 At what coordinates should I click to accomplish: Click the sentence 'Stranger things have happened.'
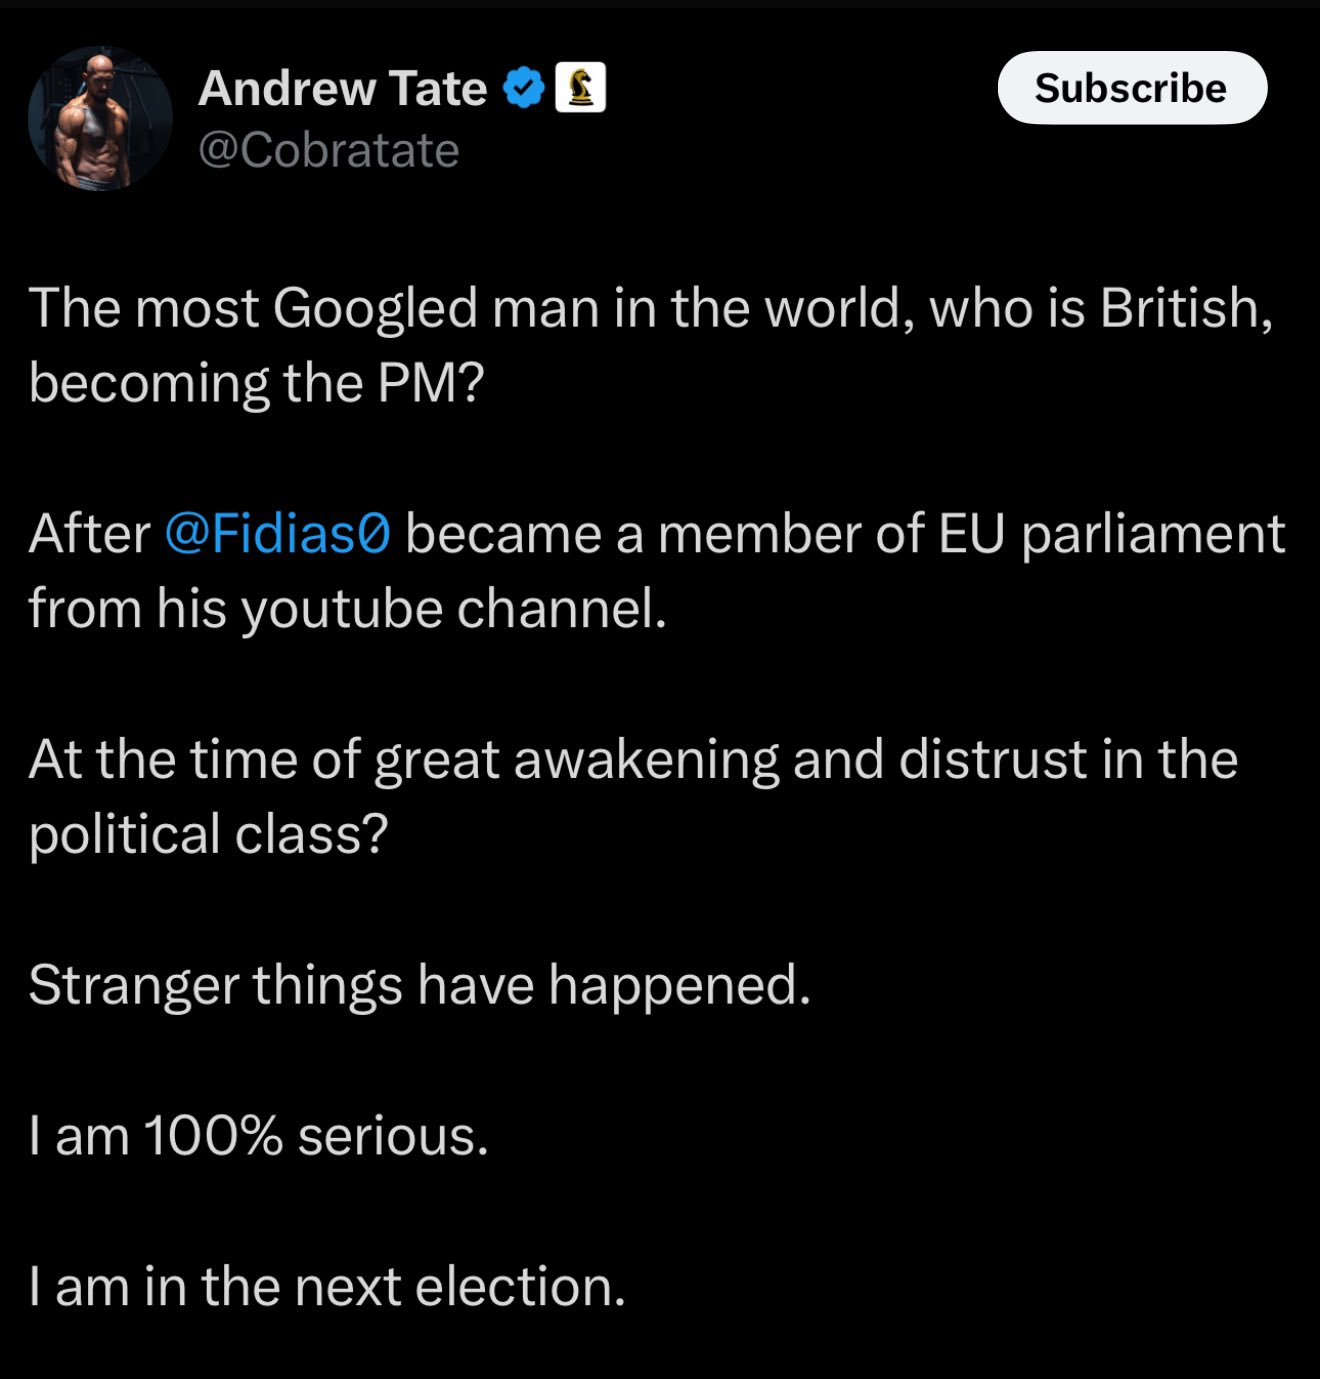419,986
